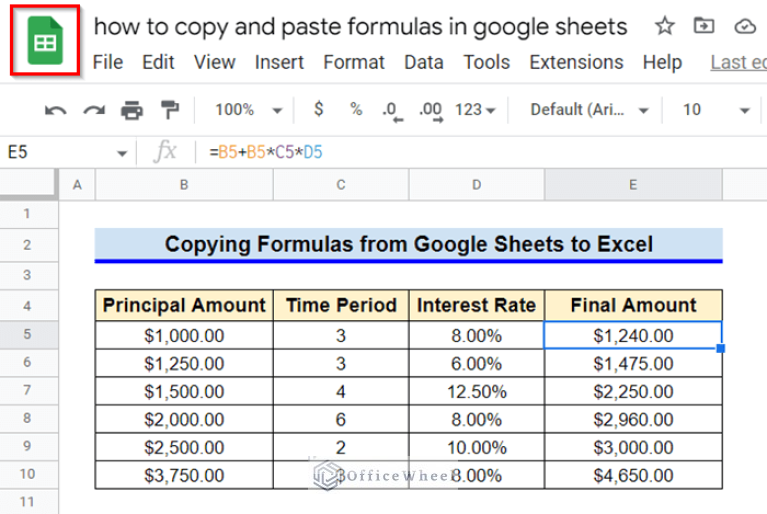Open the font size 10 dropdown

click(715, 109)
